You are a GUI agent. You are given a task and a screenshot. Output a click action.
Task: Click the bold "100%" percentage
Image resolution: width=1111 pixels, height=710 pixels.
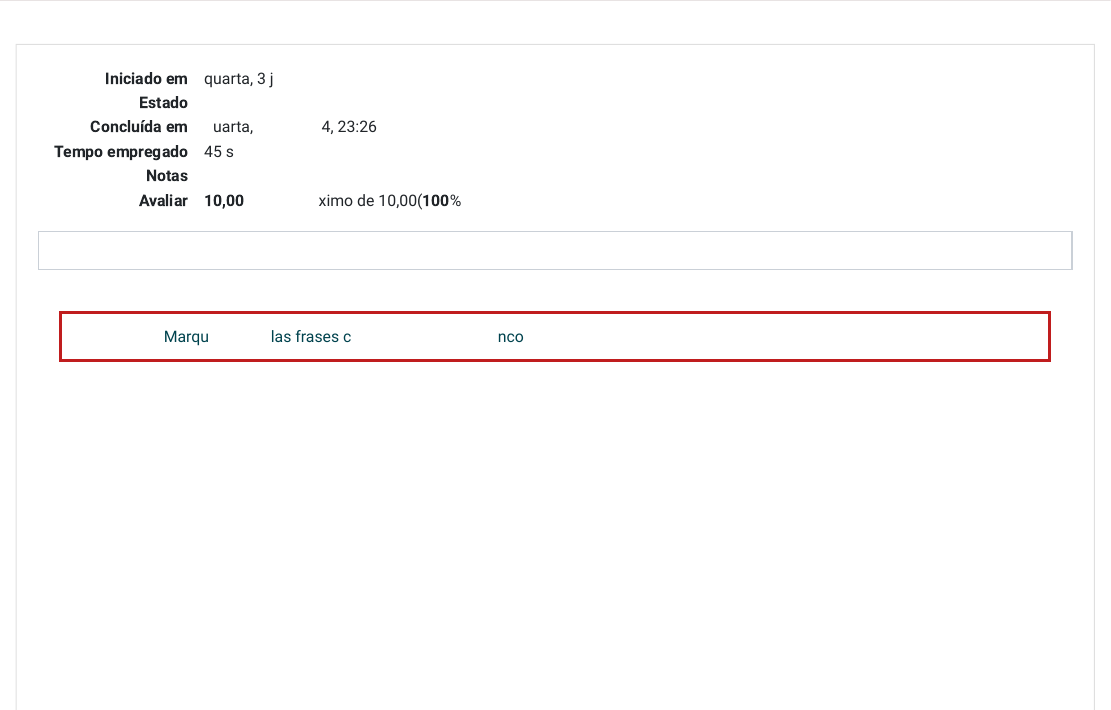pos(440,201)
